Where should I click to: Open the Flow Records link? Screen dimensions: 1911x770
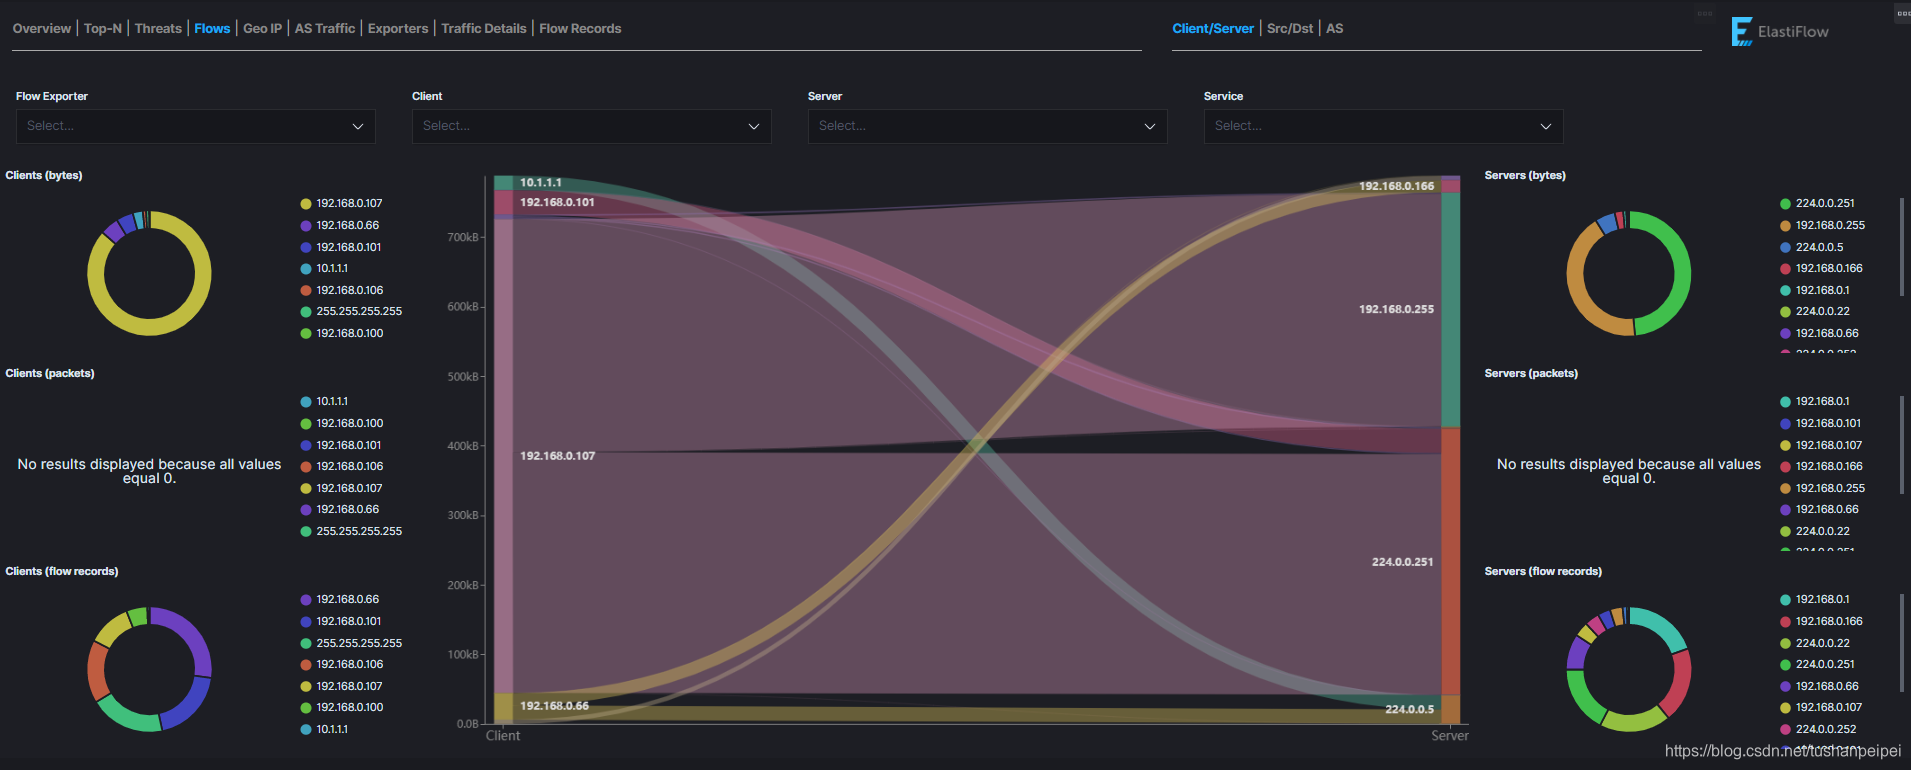coord(580,29)
